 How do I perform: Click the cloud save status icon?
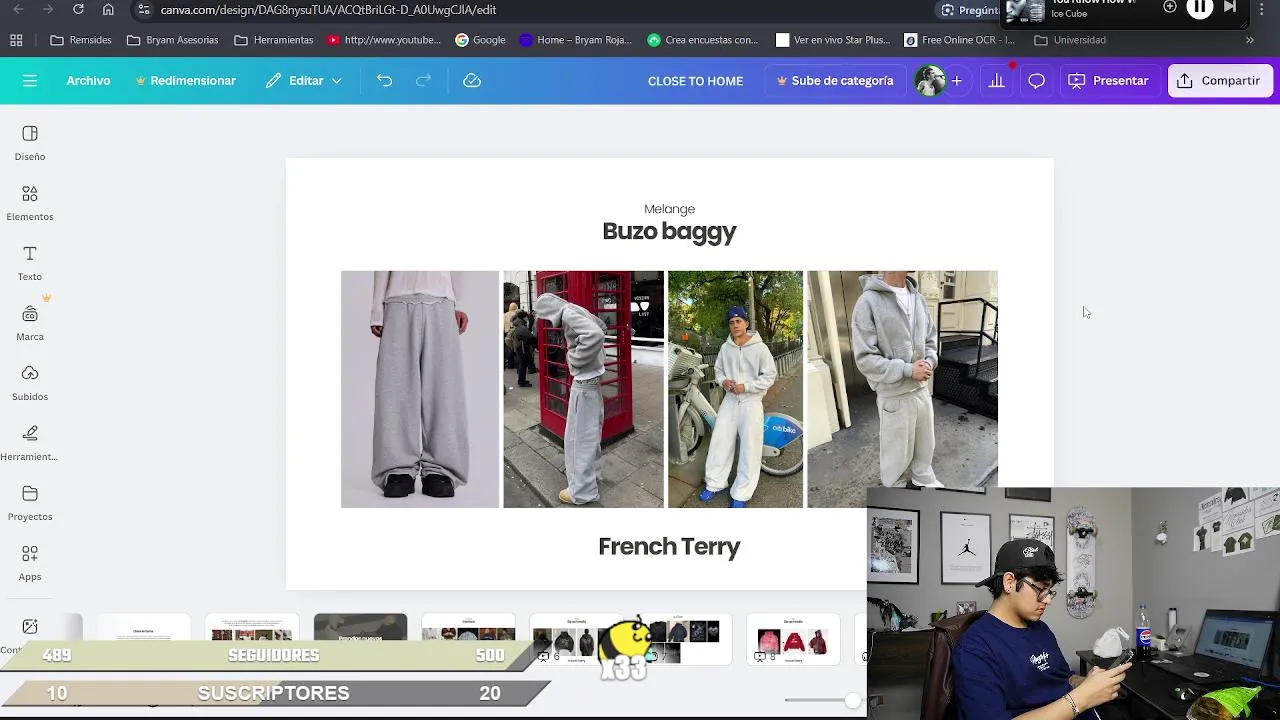coord(472,80)
